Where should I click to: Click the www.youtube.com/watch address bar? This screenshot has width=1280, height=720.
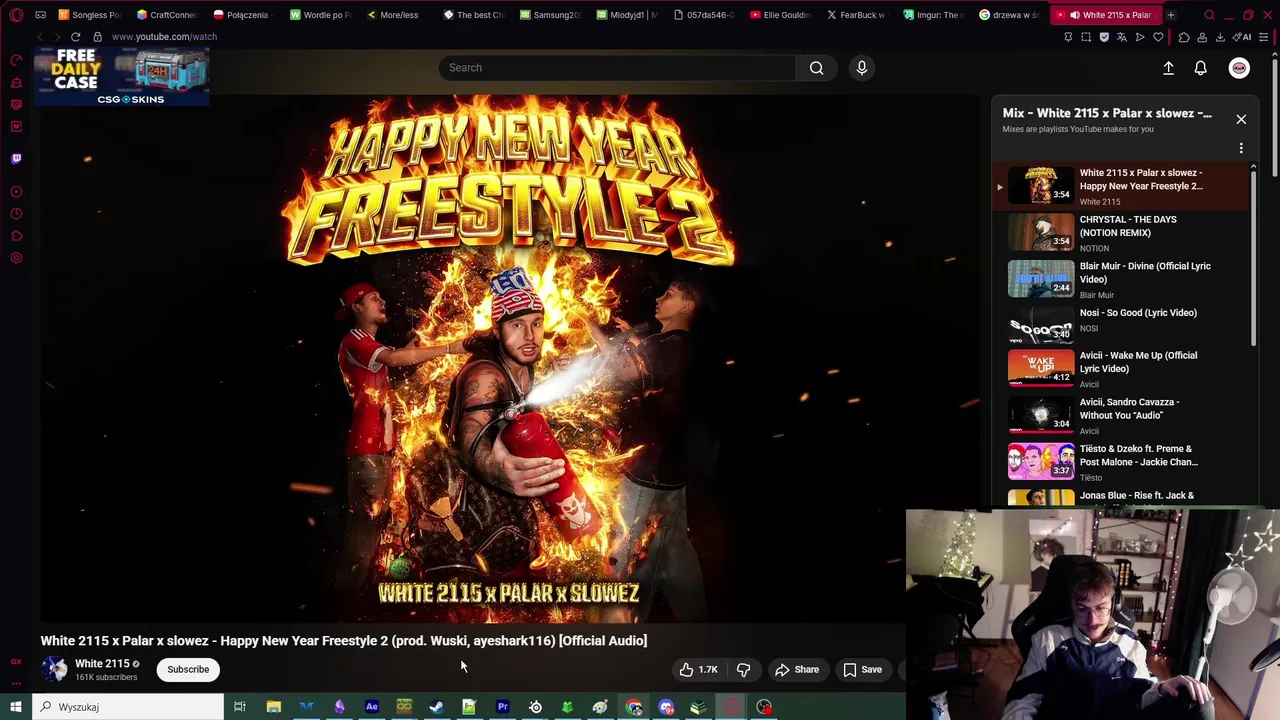coord(164,37)
